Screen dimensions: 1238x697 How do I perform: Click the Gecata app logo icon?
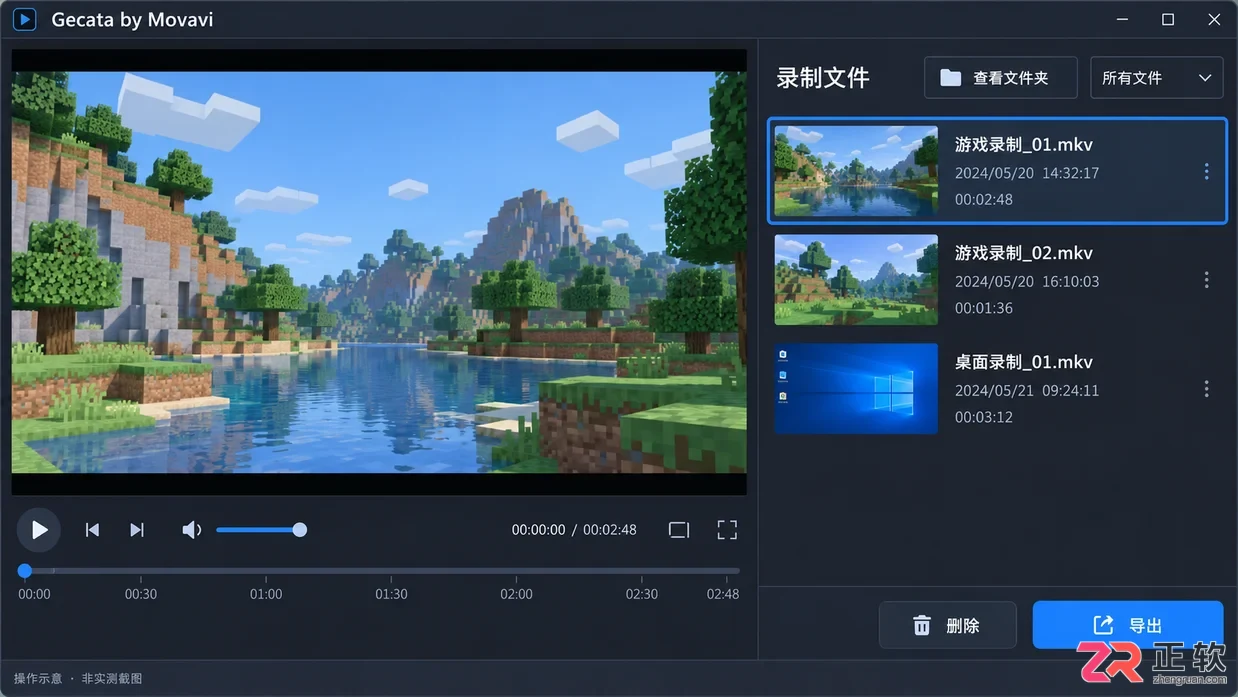24,19
